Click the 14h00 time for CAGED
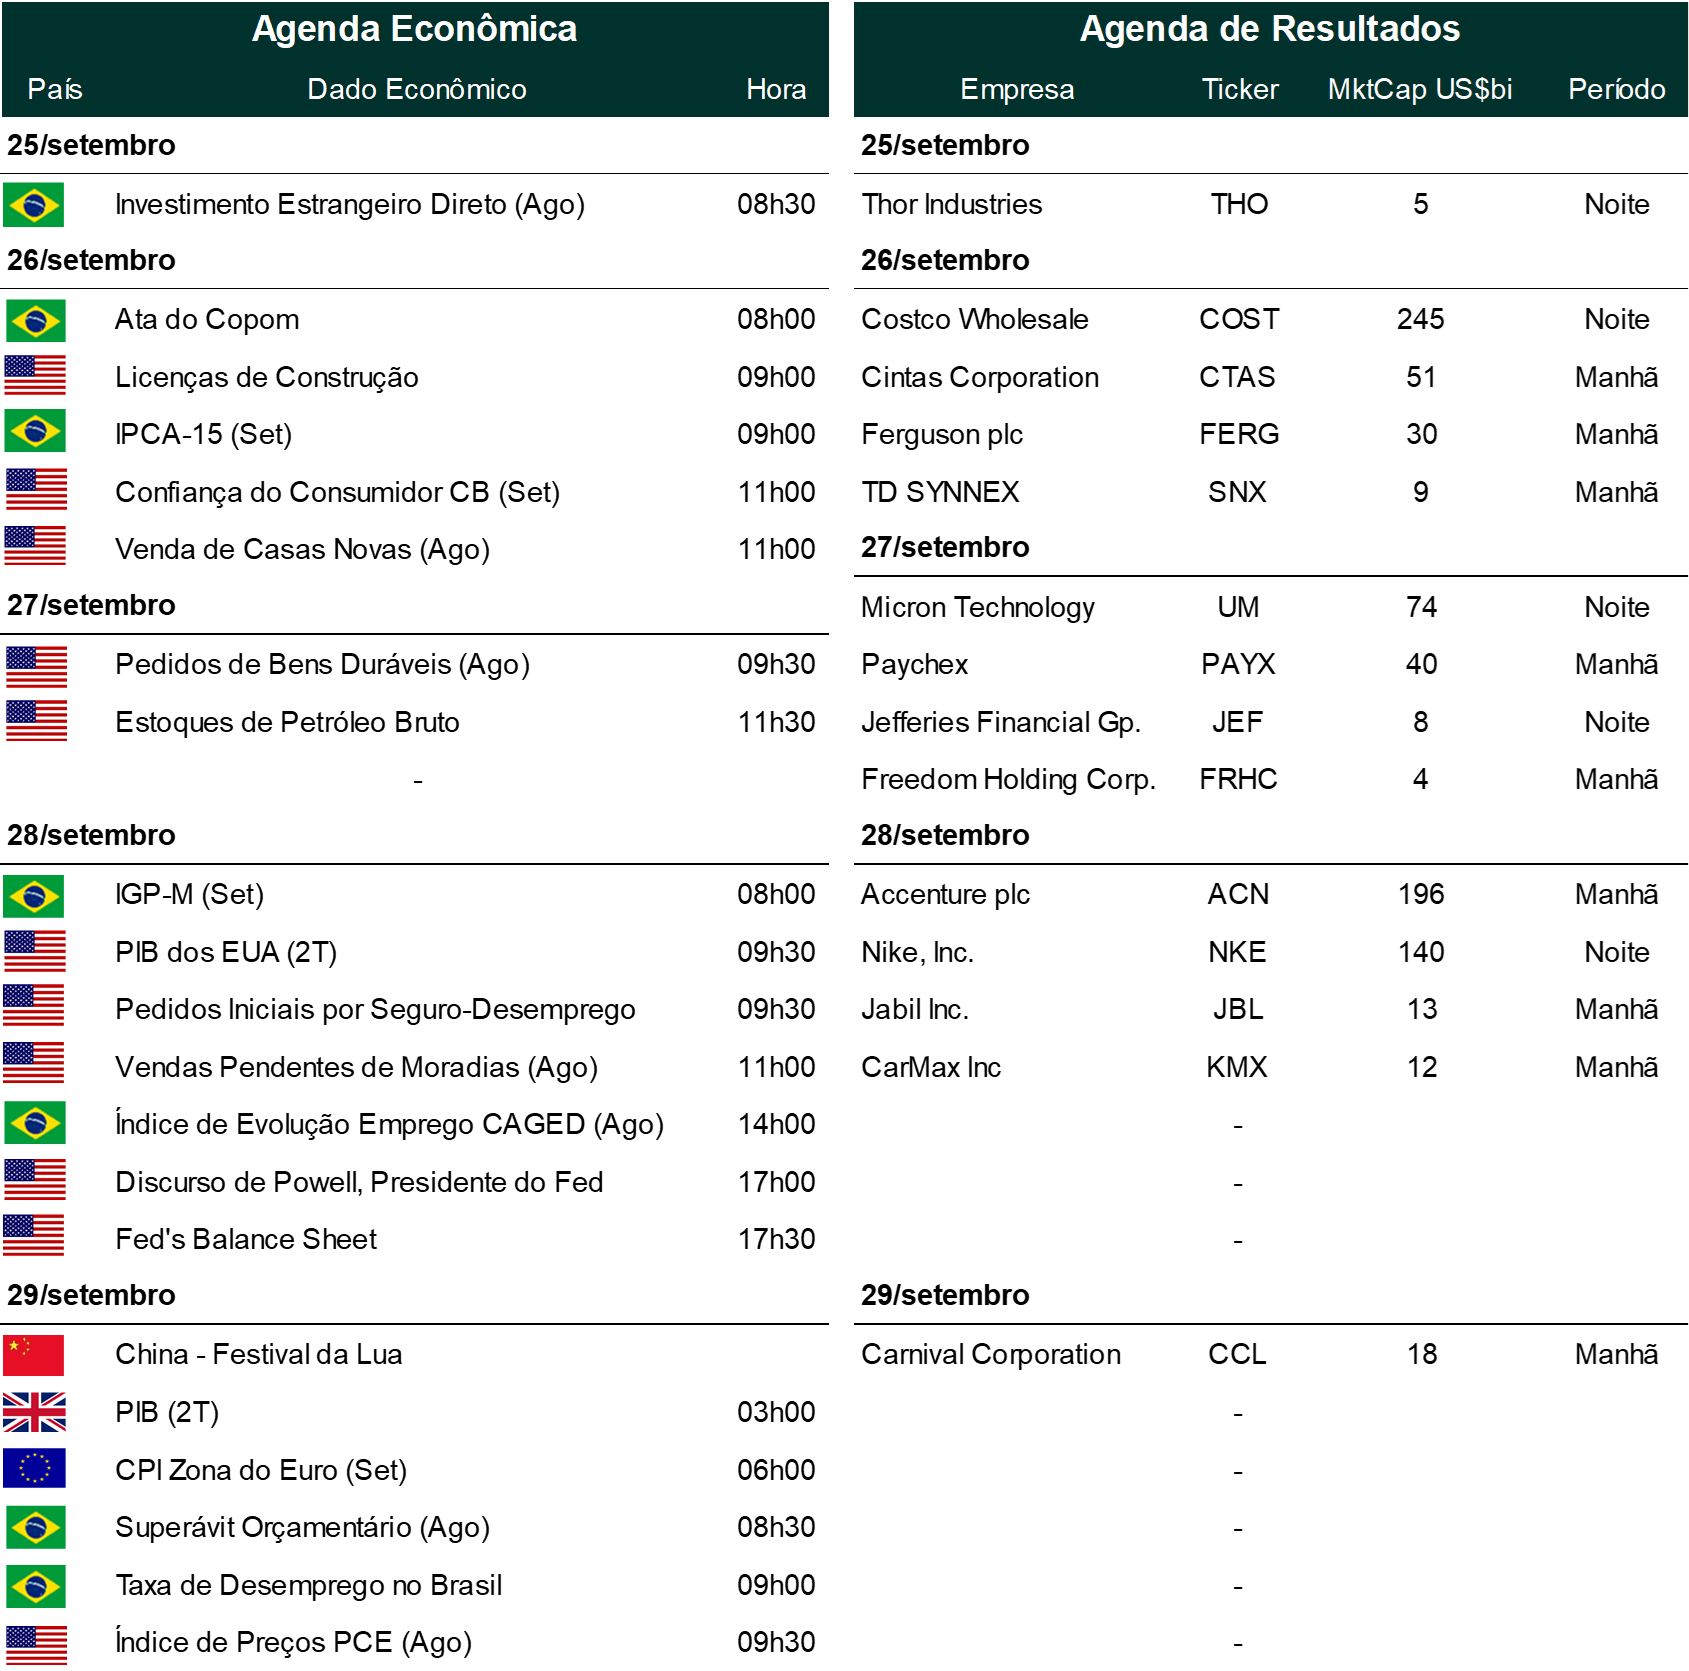Screen dimensions: 1689x1671 tap(776, 1124)
